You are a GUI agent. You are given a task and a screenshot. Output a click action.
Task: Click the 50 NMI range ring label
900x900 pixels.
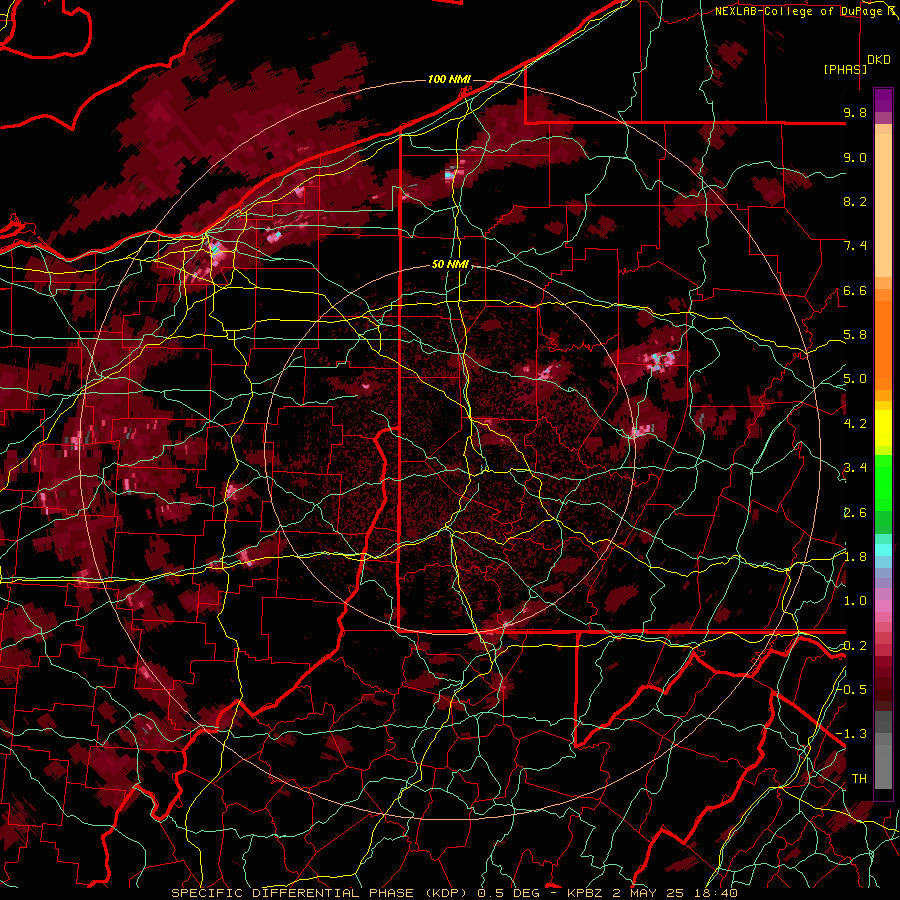click(x=451, y=265)
